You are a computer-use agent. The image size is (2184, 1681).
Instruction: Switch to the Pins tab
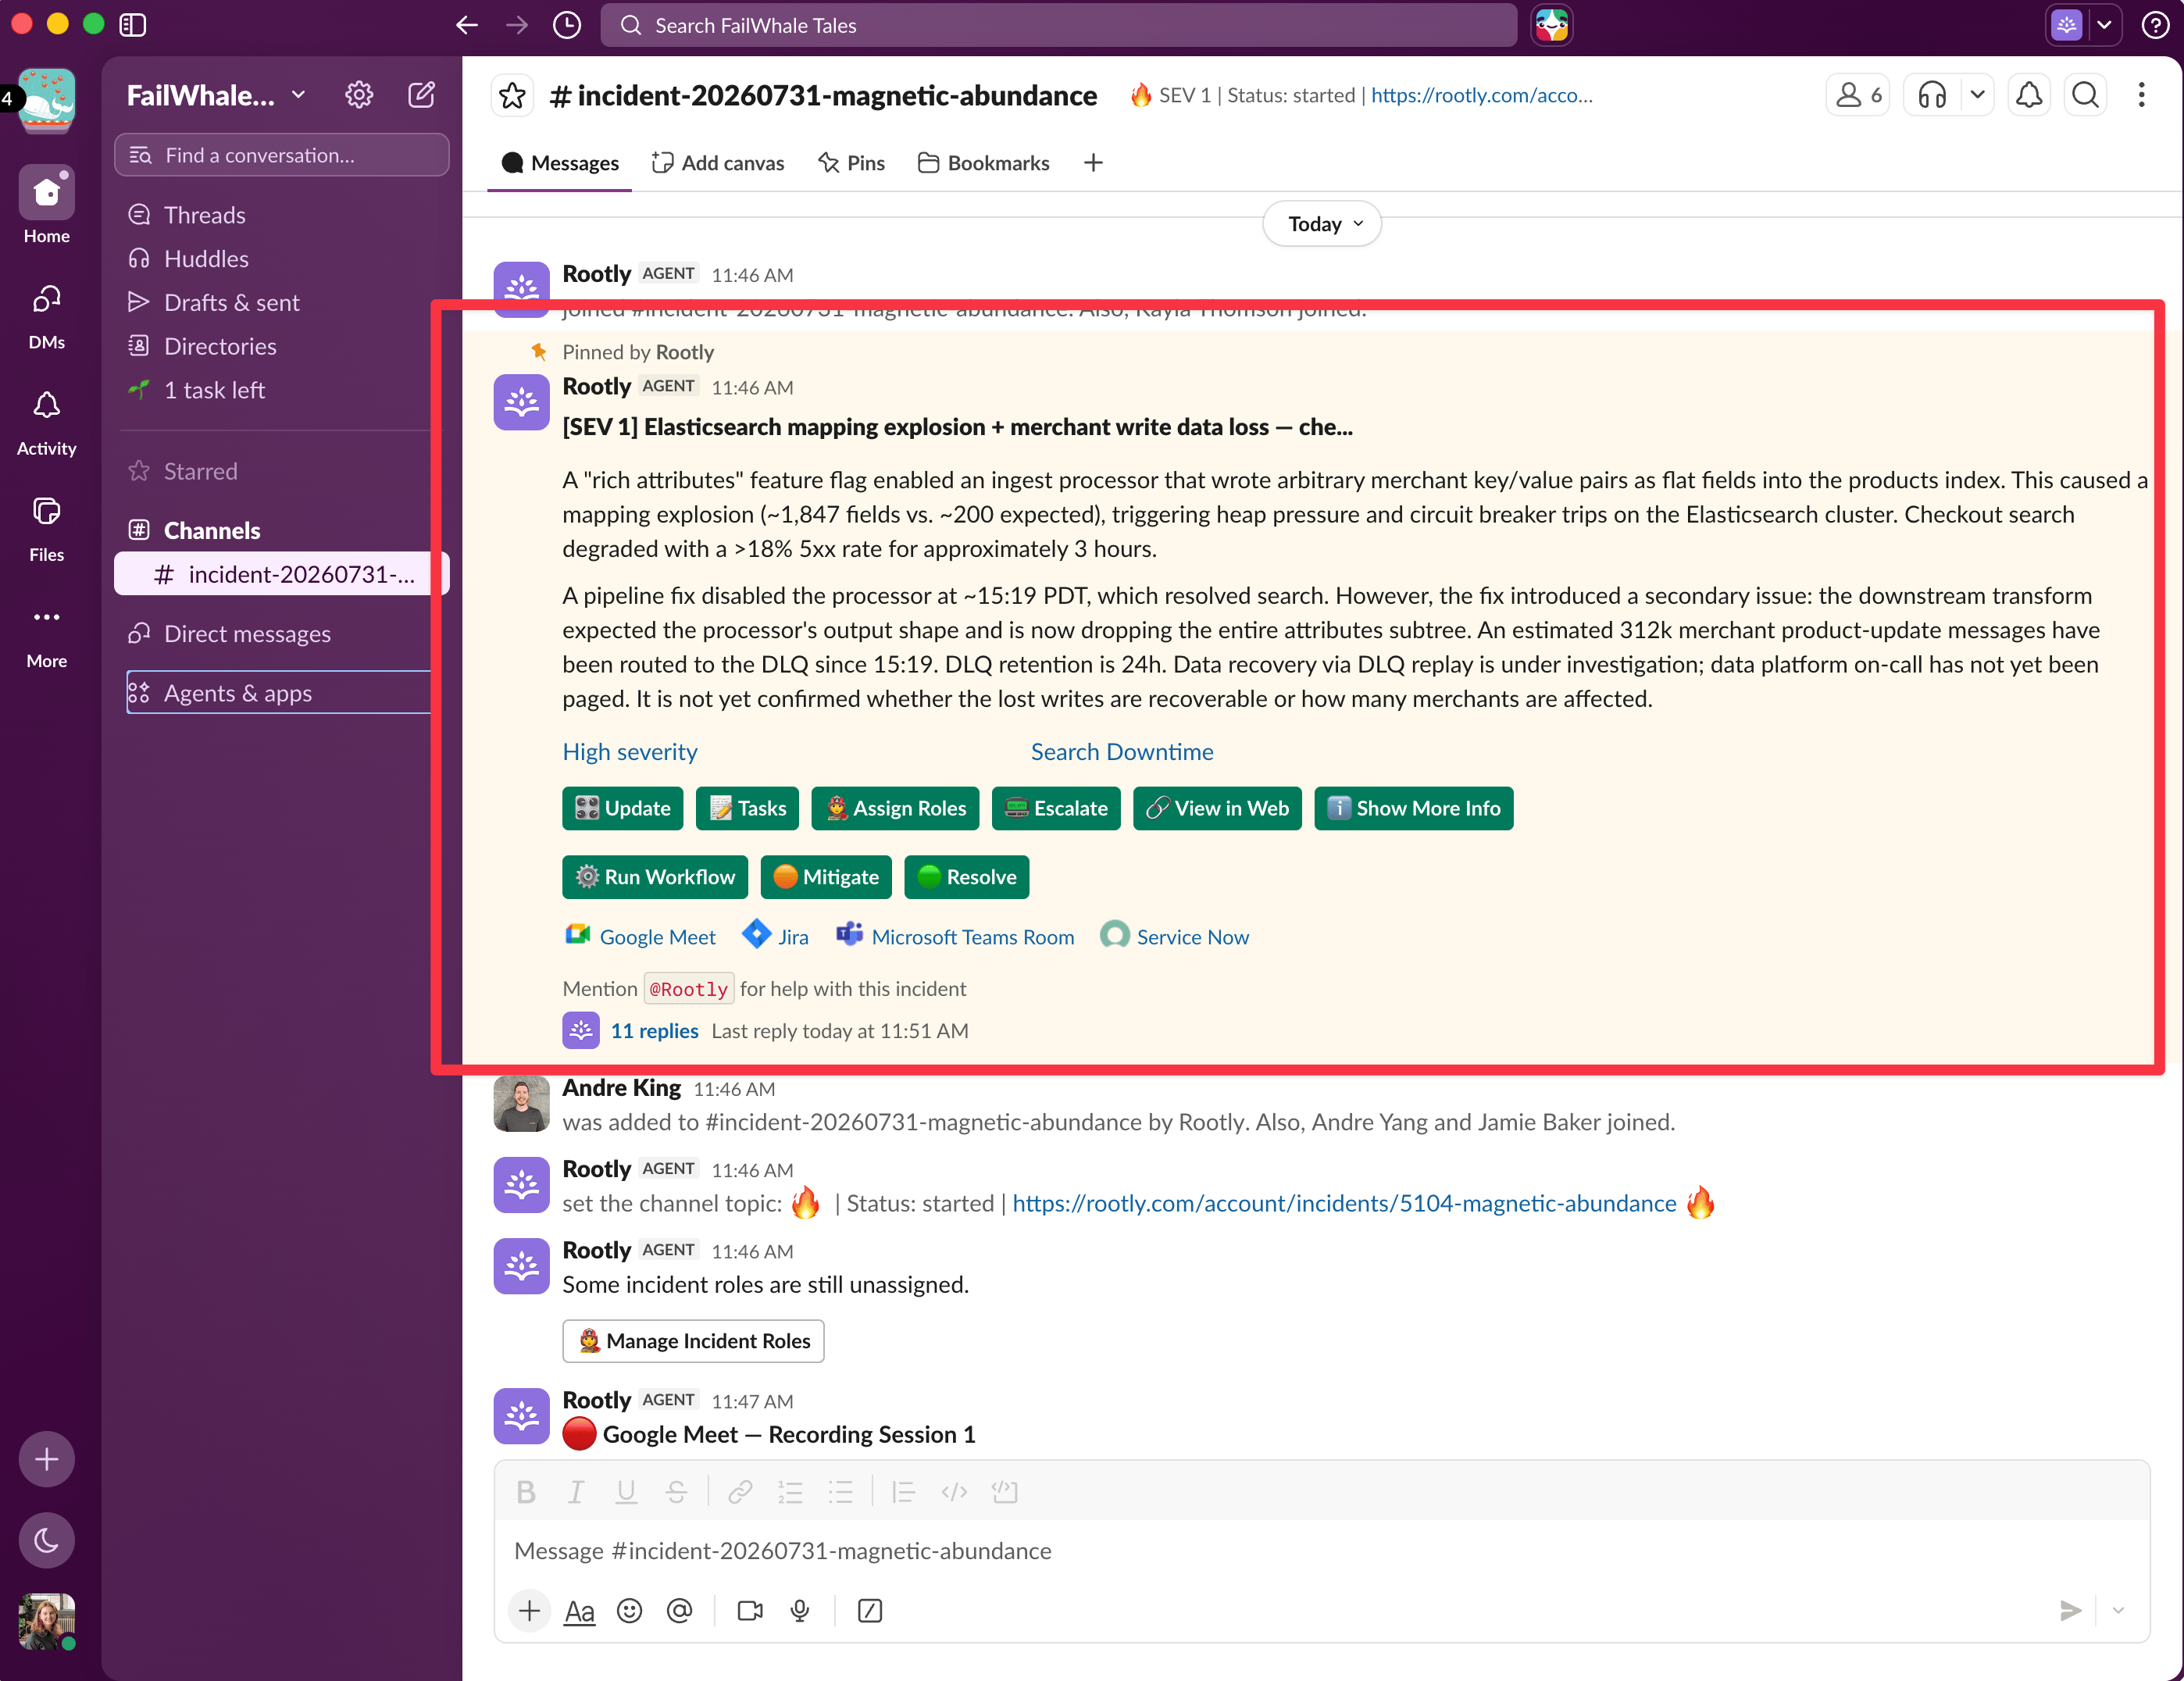[x=851, y=163]
